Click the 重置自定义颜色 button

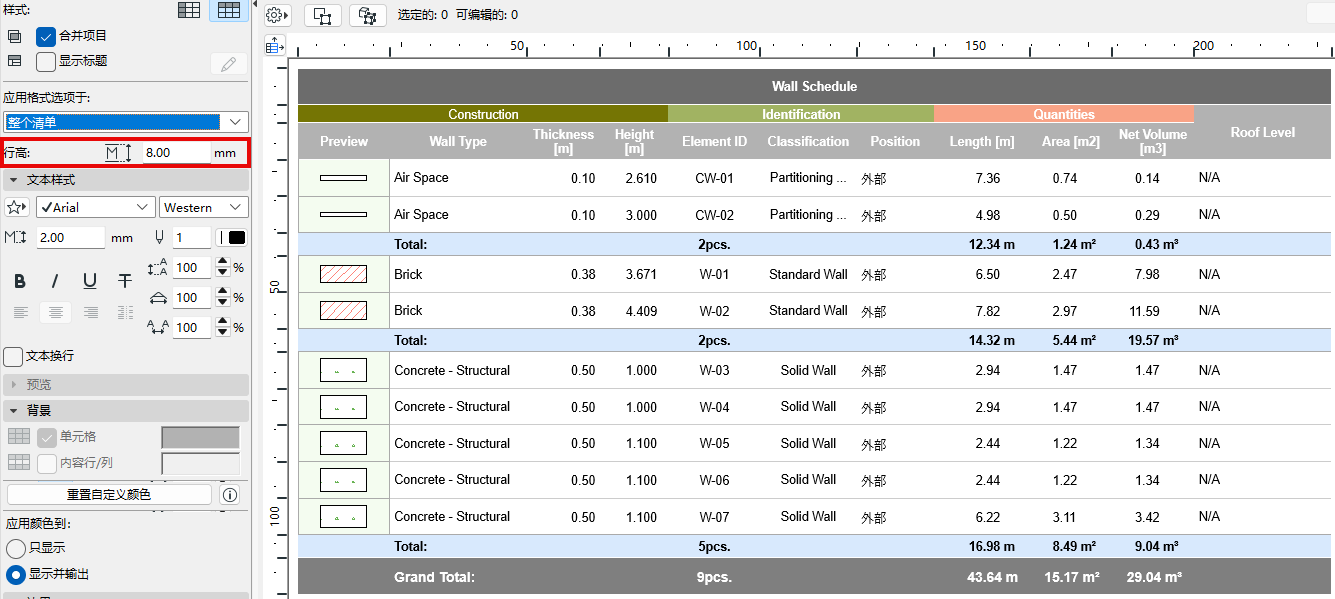109,494
